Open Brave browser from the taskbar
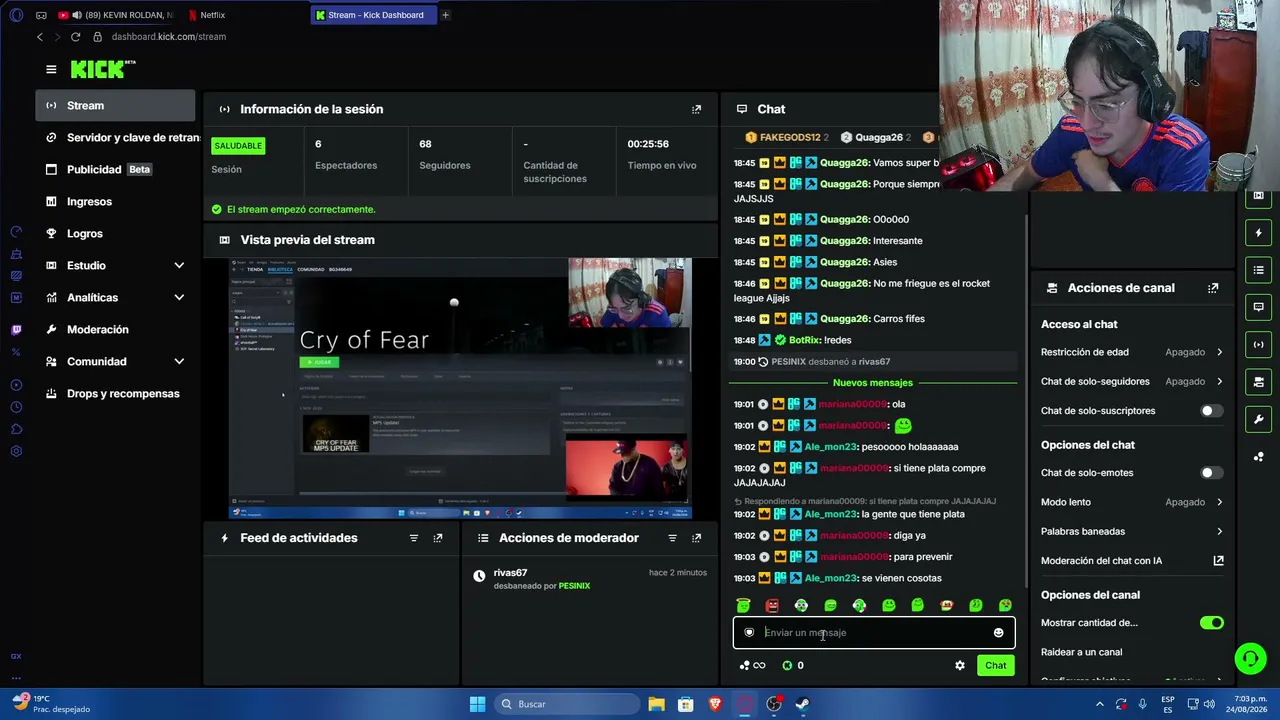1280x720 pixels. [x=715, y=704]
